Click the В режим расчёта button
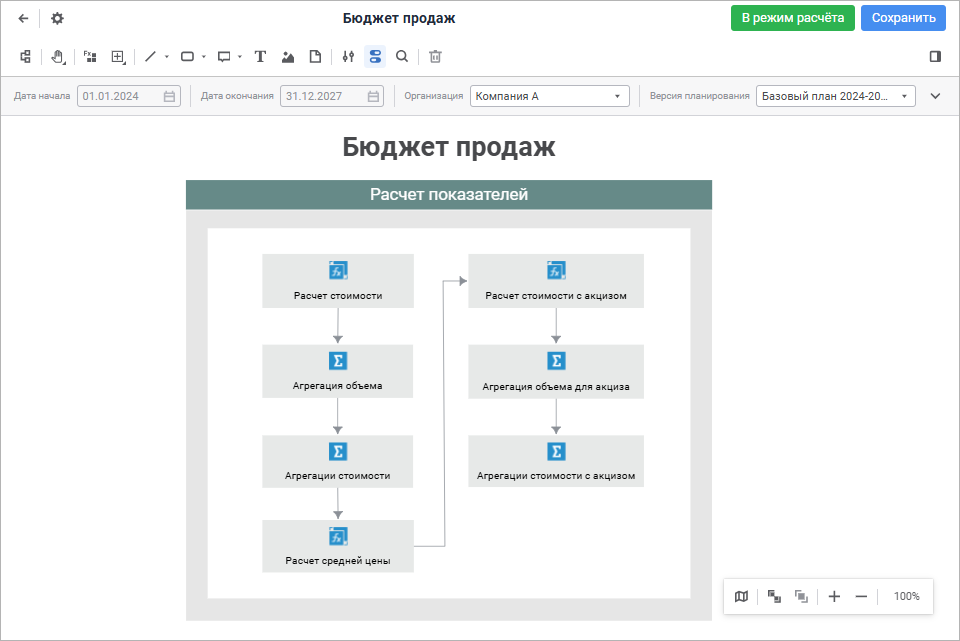This screenshot has height=641, width=960. 792,18
